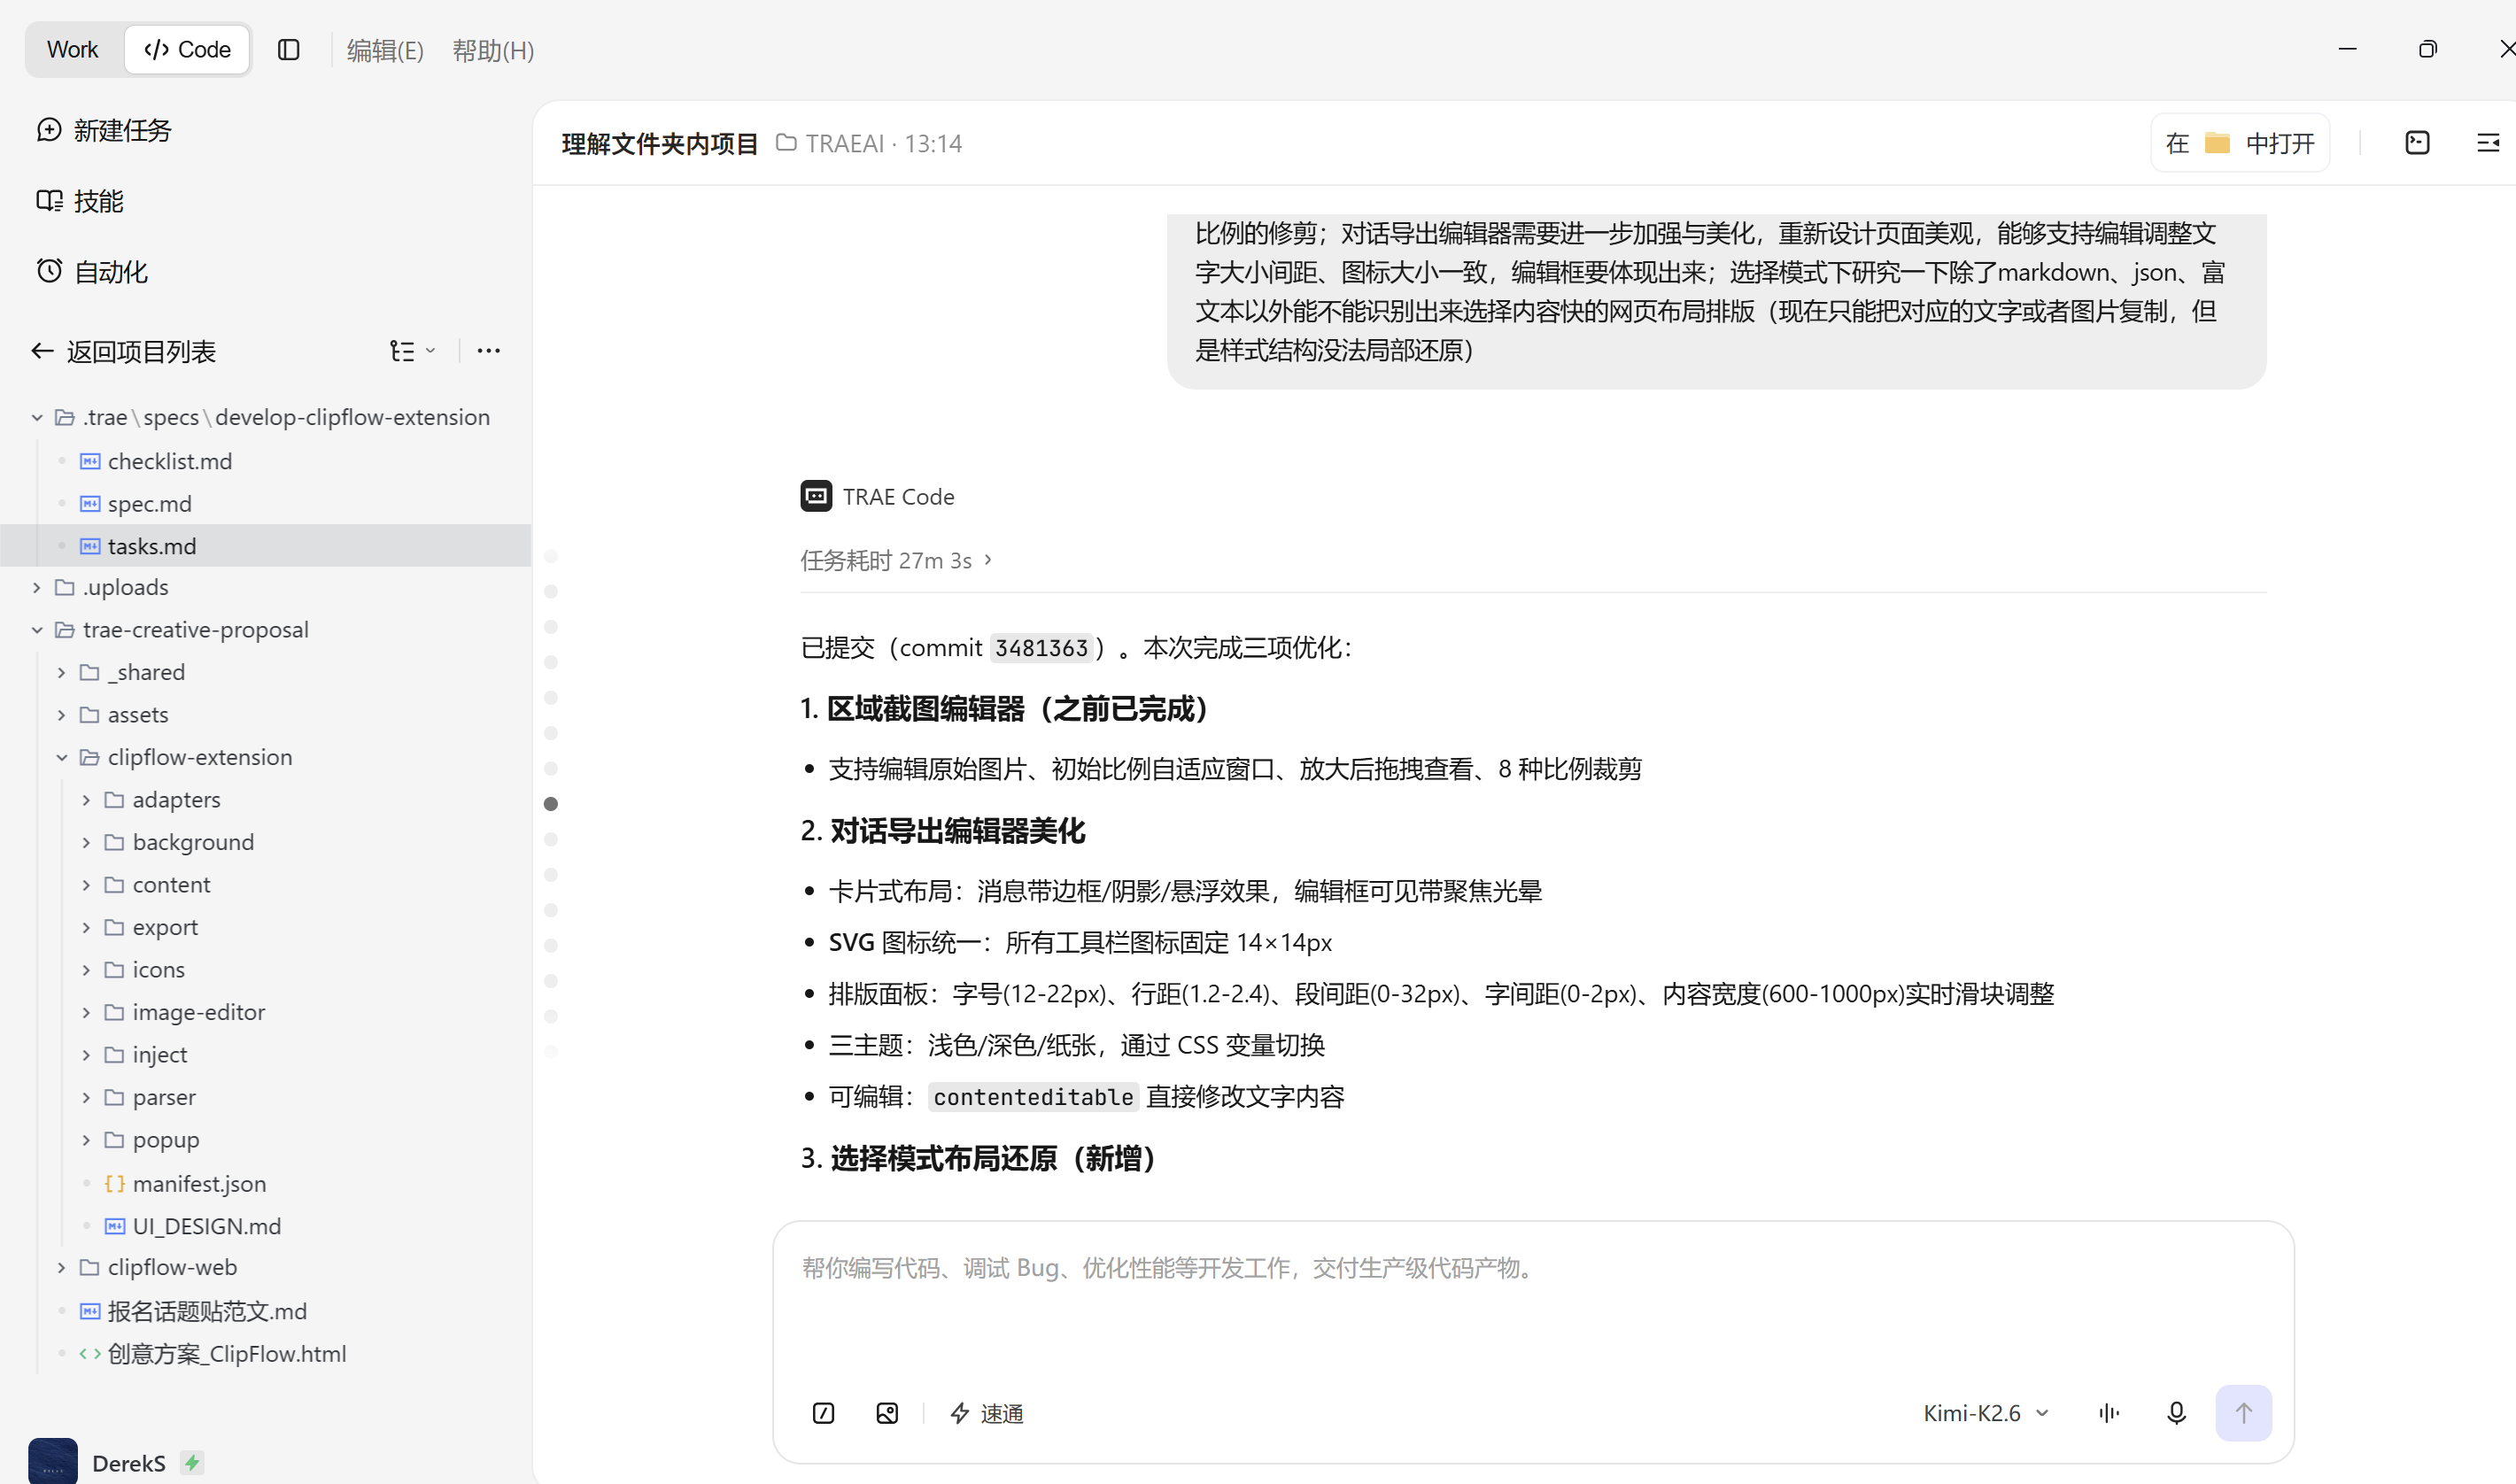Screen dimensions: 2516x1484
Task: Expand the image-editor folder
Action: pos(86,1012)
